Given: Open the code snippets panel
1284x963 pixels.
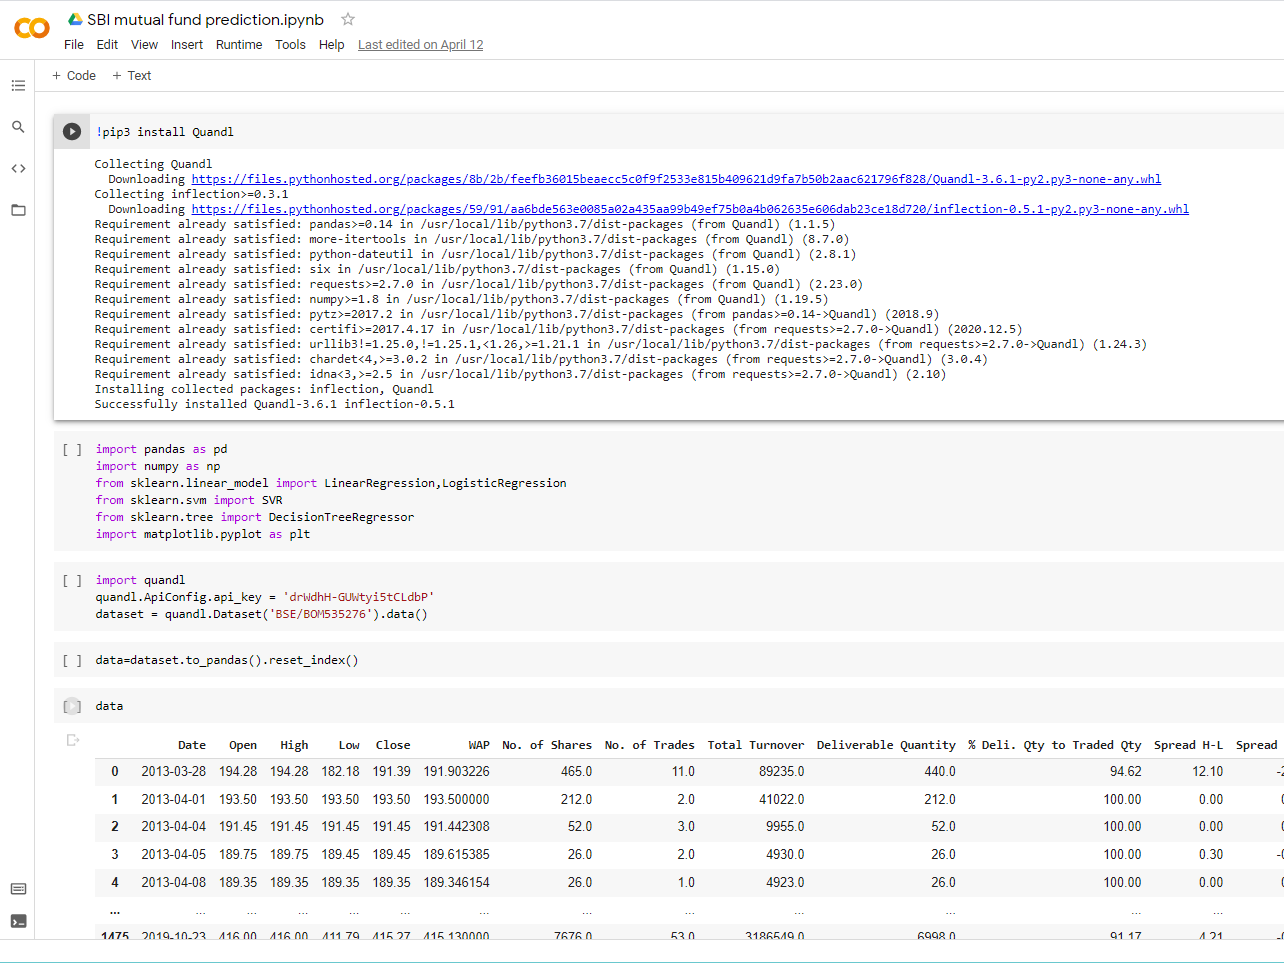Looking at the screenshot, I should 18,168.
